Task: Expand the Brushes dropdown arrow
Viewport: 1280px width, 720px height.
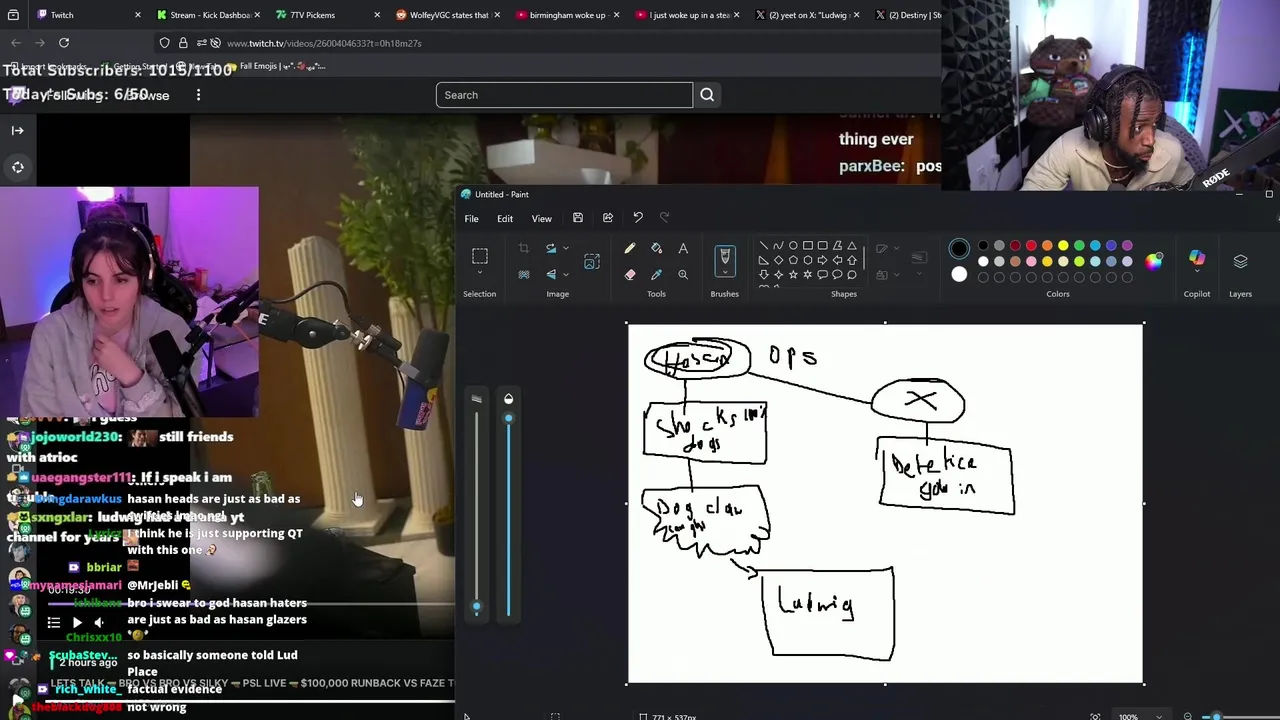Action: 725,272
